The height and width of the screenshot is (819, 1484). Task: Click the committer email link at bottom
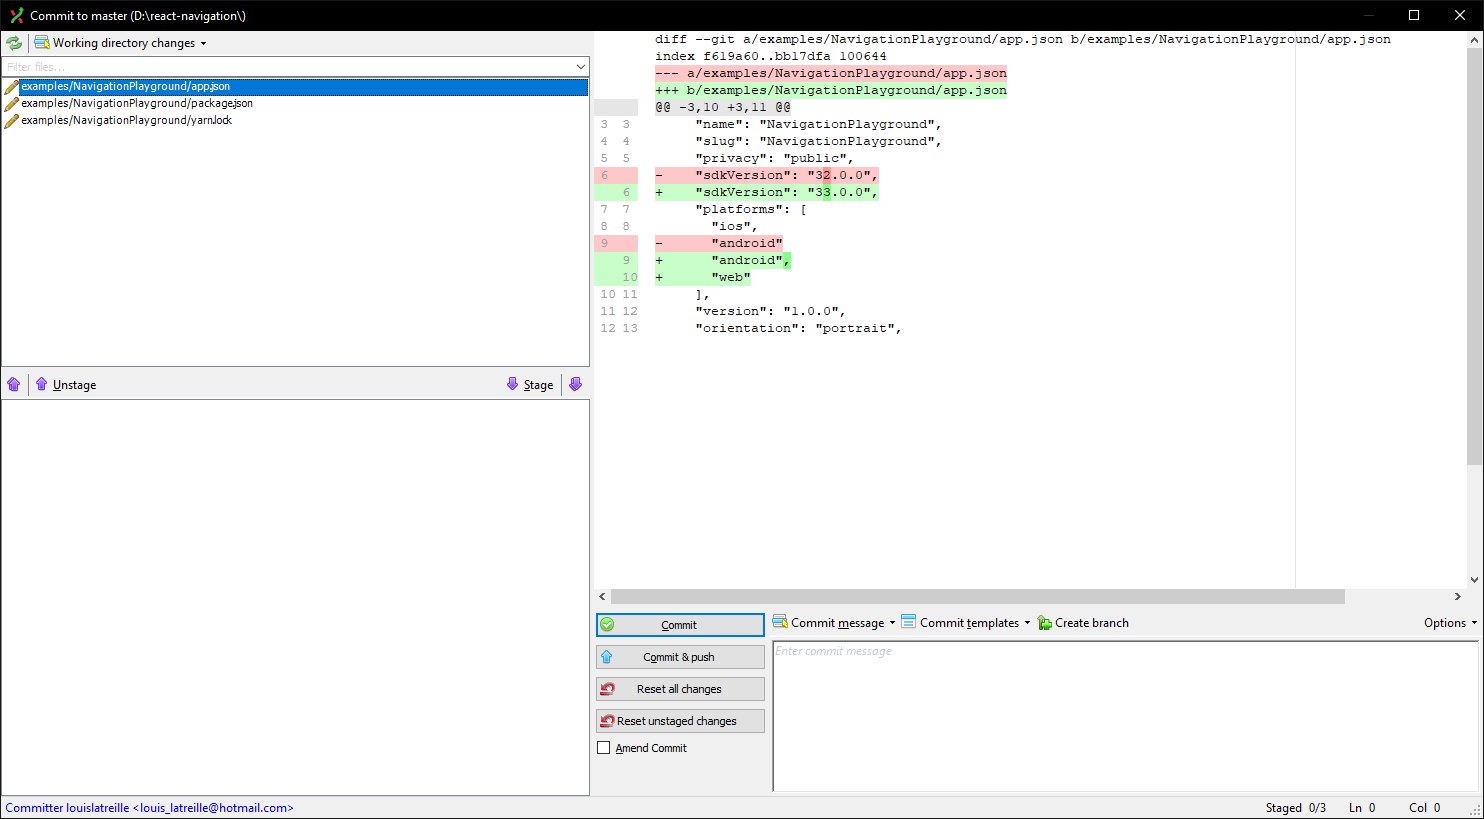(149, 807)
